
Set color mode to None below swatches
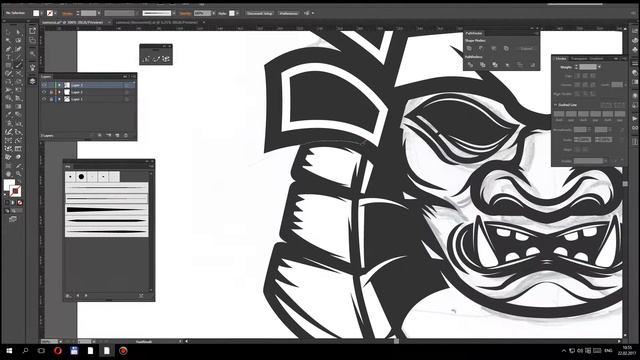[x=20, y=203]
